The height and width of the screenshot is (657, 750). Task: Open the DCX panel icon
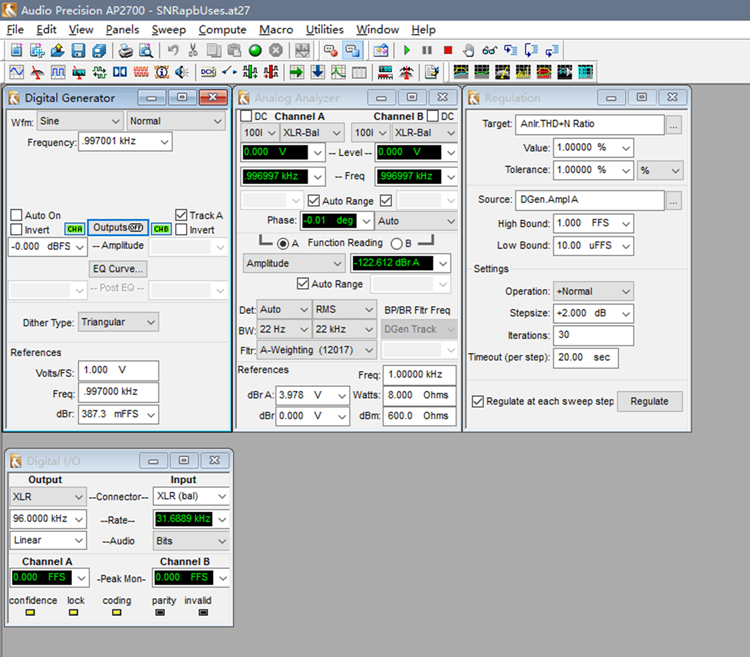208,72
